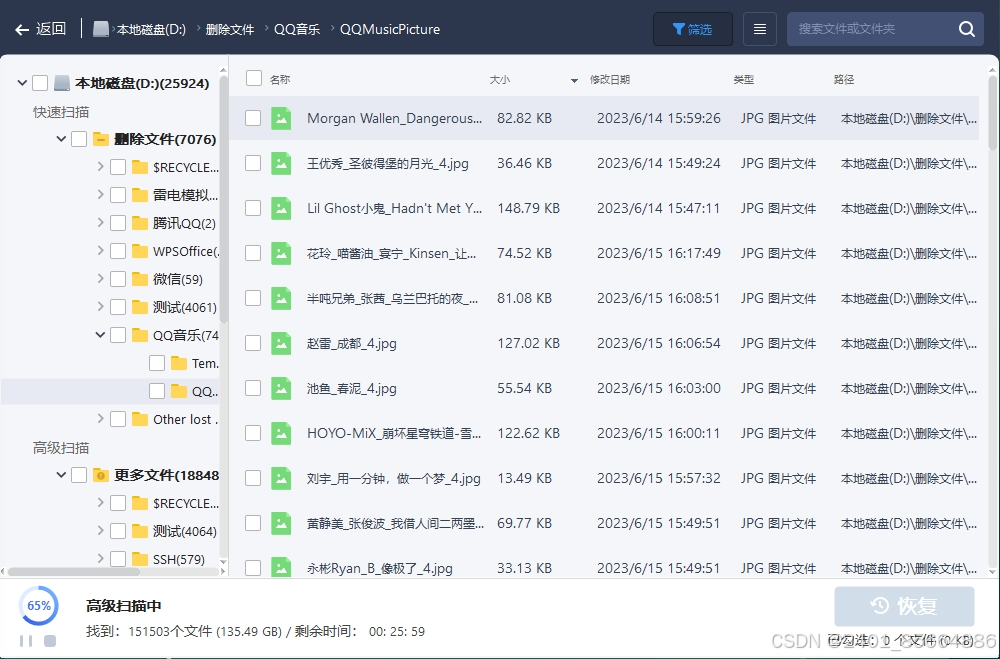Open the list view menu icon
Image resolution: width=1000 pixels, height=659 pixels.
[760, 29]
